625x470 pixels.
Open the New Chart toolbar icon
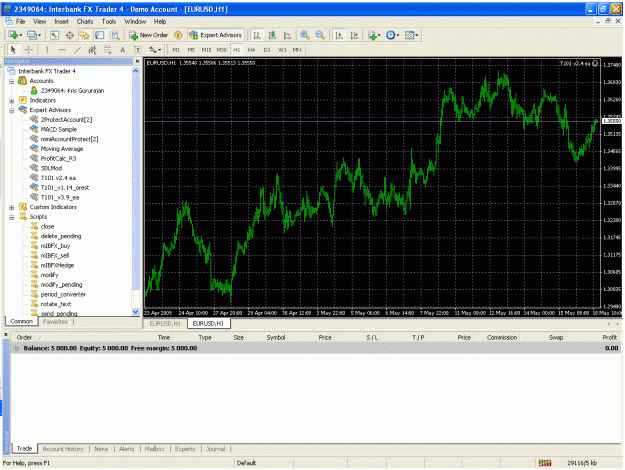(15, 35)
